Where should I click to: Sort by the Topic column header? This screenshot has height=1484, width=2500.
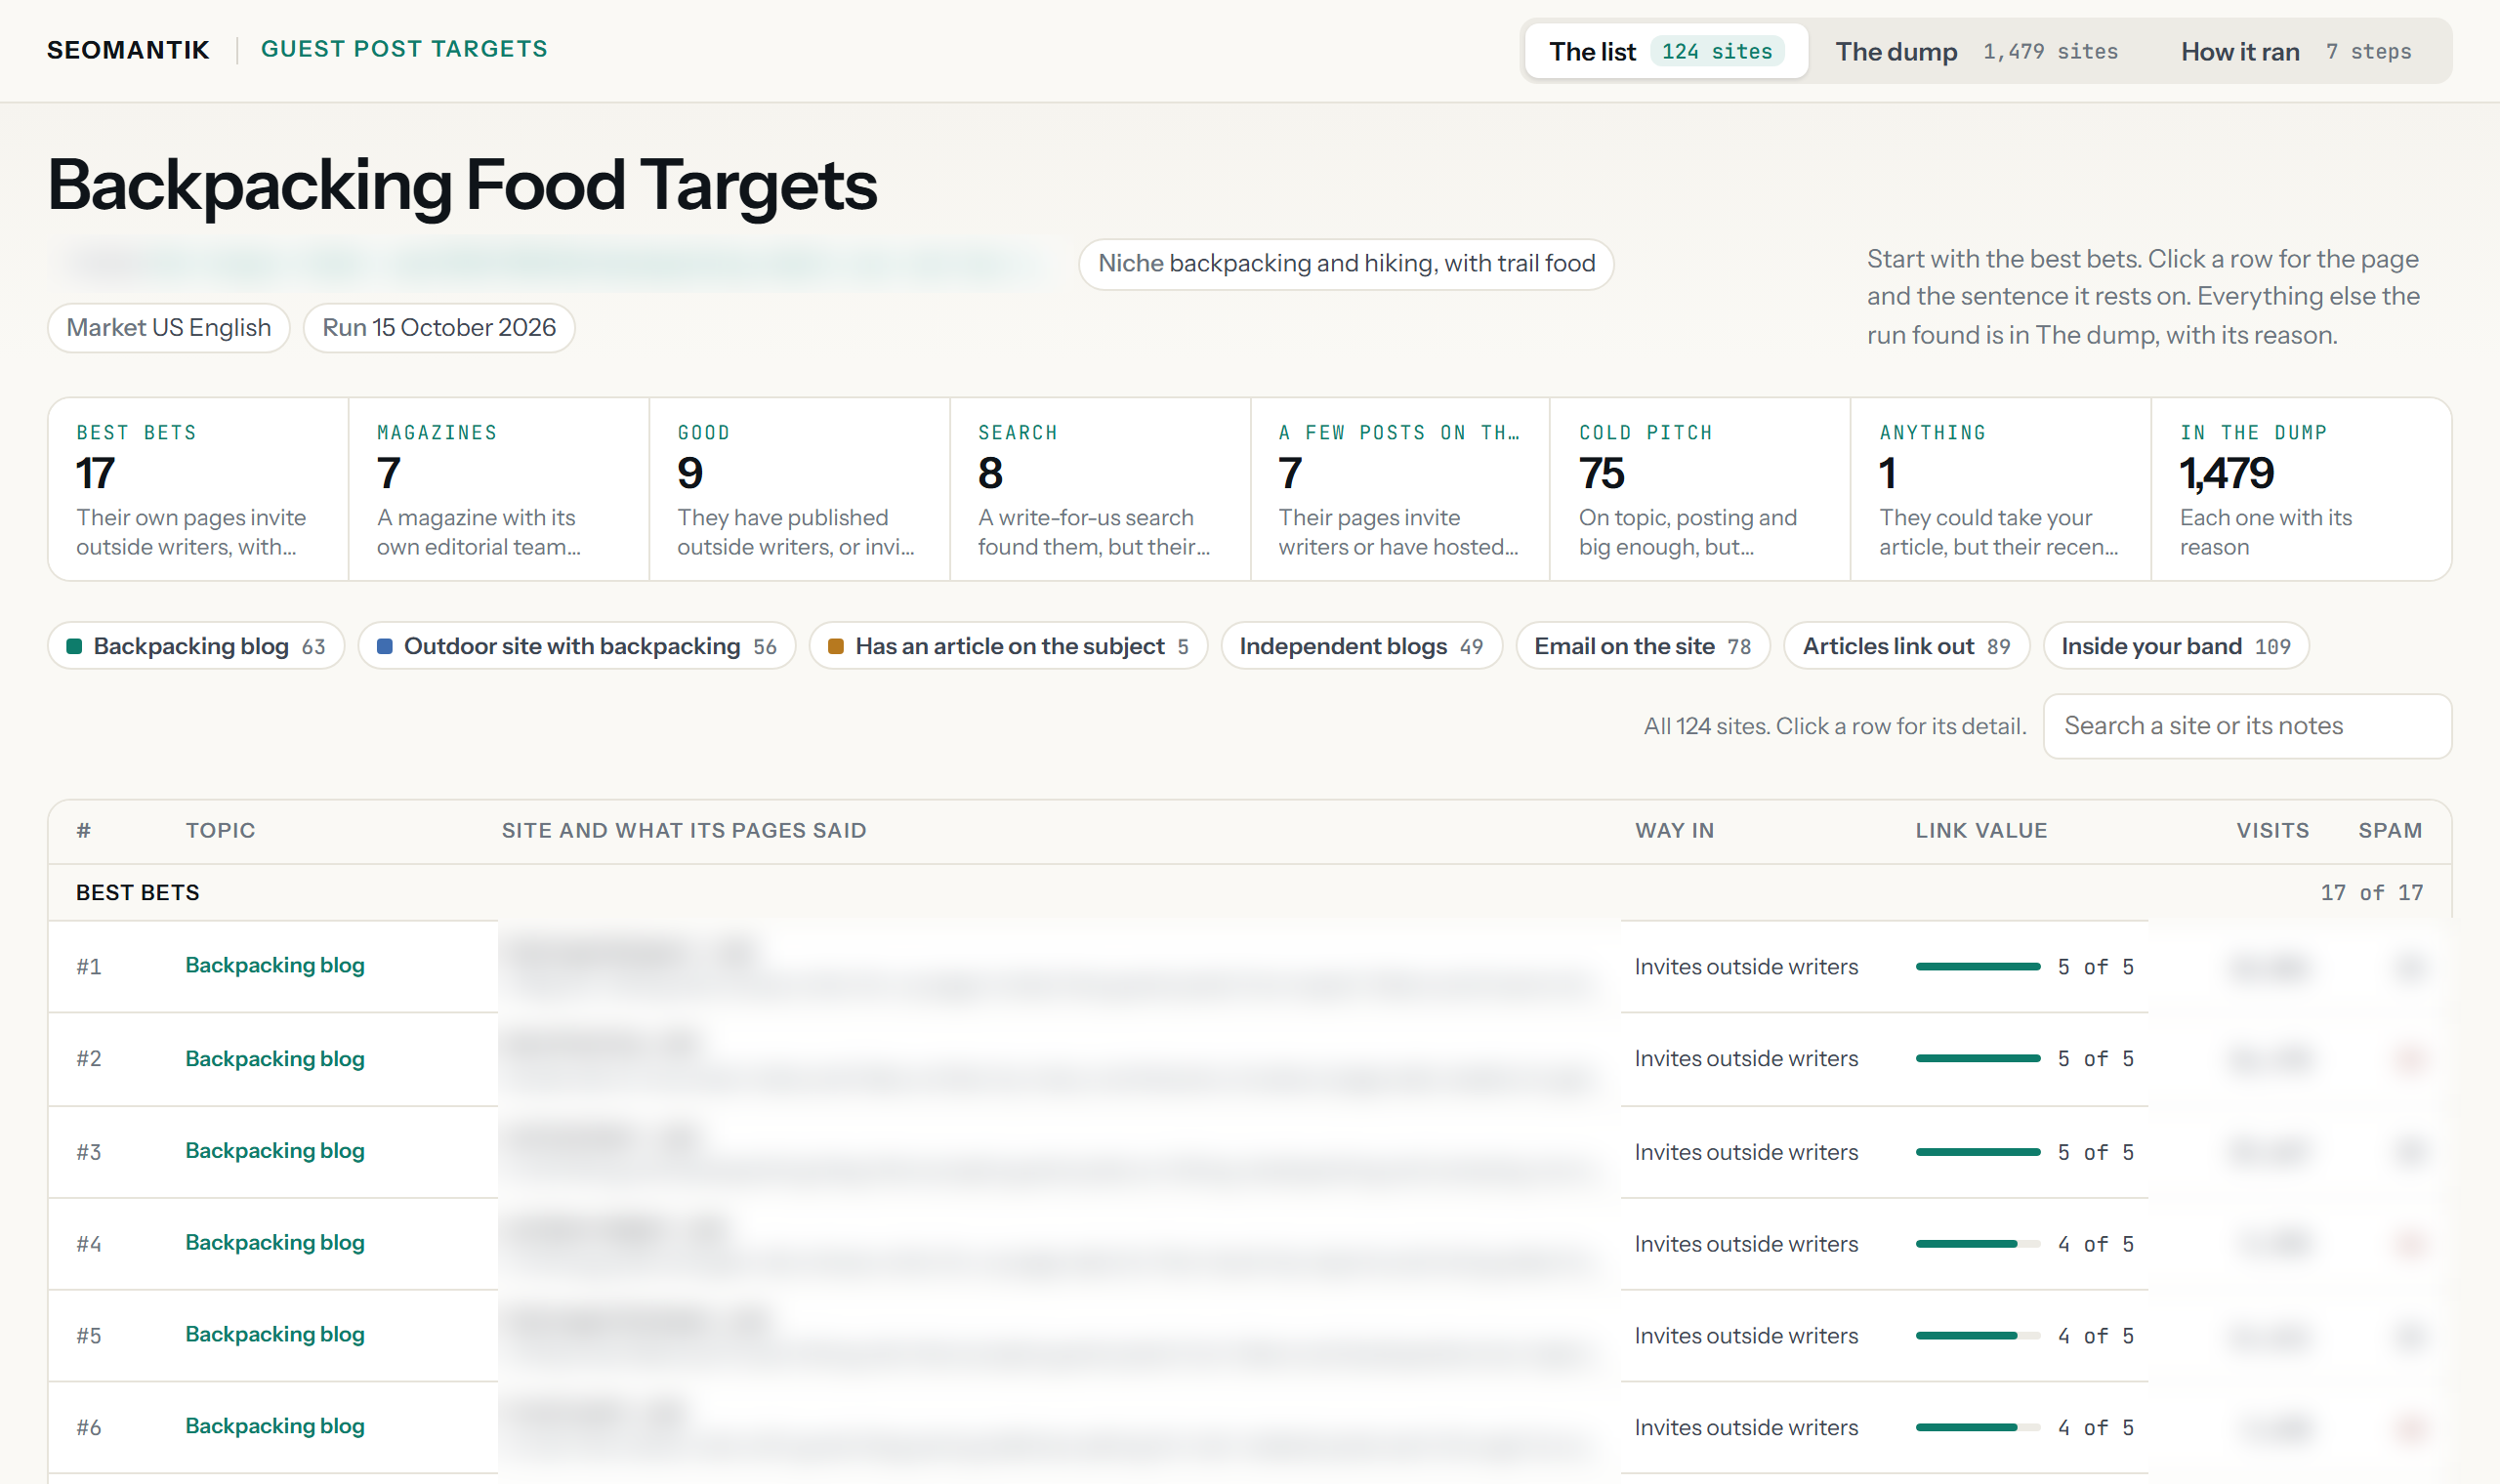click(220, 830)
